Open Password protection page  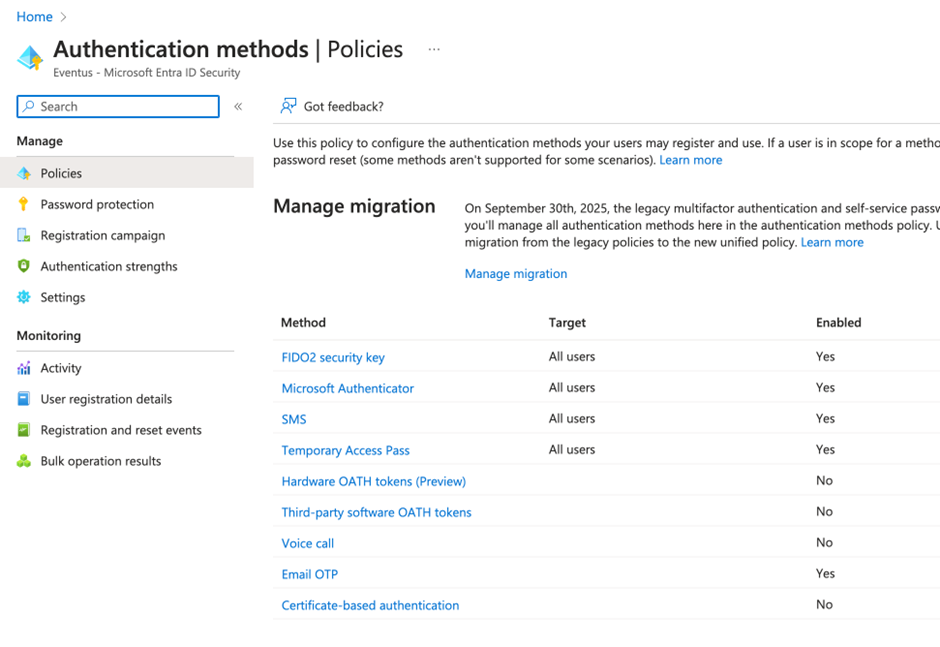point(97,204)
